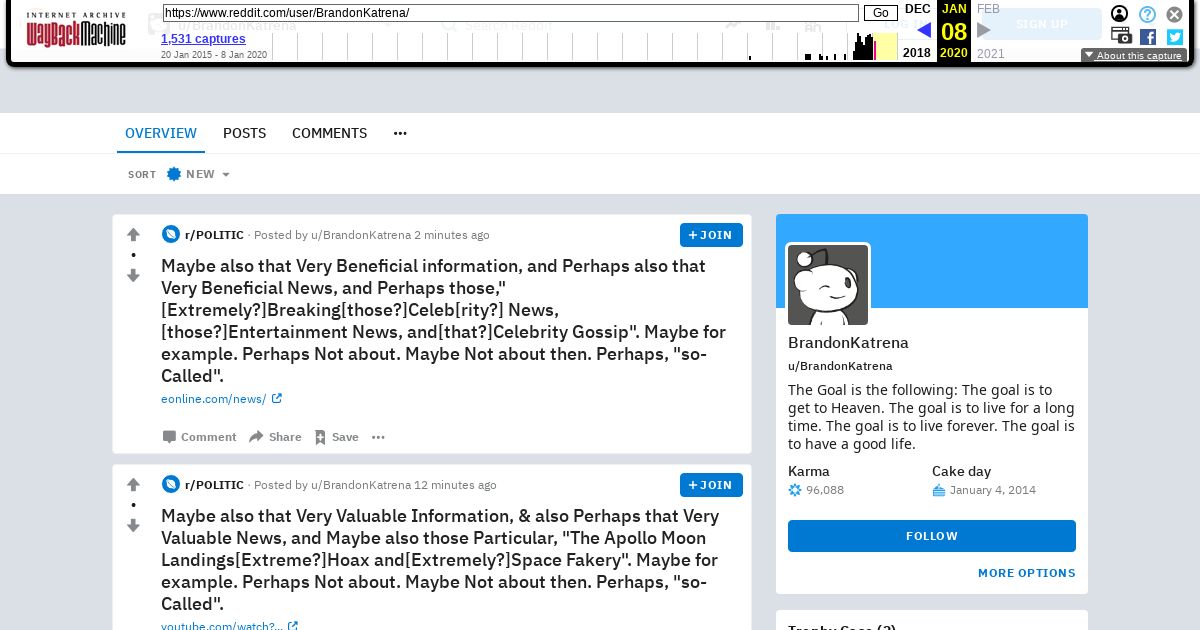Open r/POLITIC icon on second post
This screenshot has height=630, width=1200.
[171, 485]
